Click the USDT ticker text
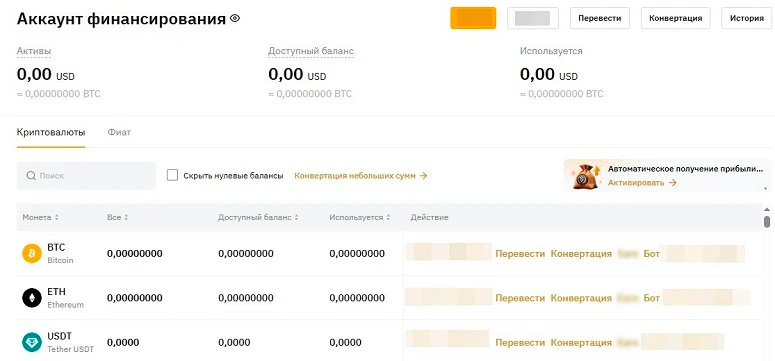 click(x=59, y=336)
